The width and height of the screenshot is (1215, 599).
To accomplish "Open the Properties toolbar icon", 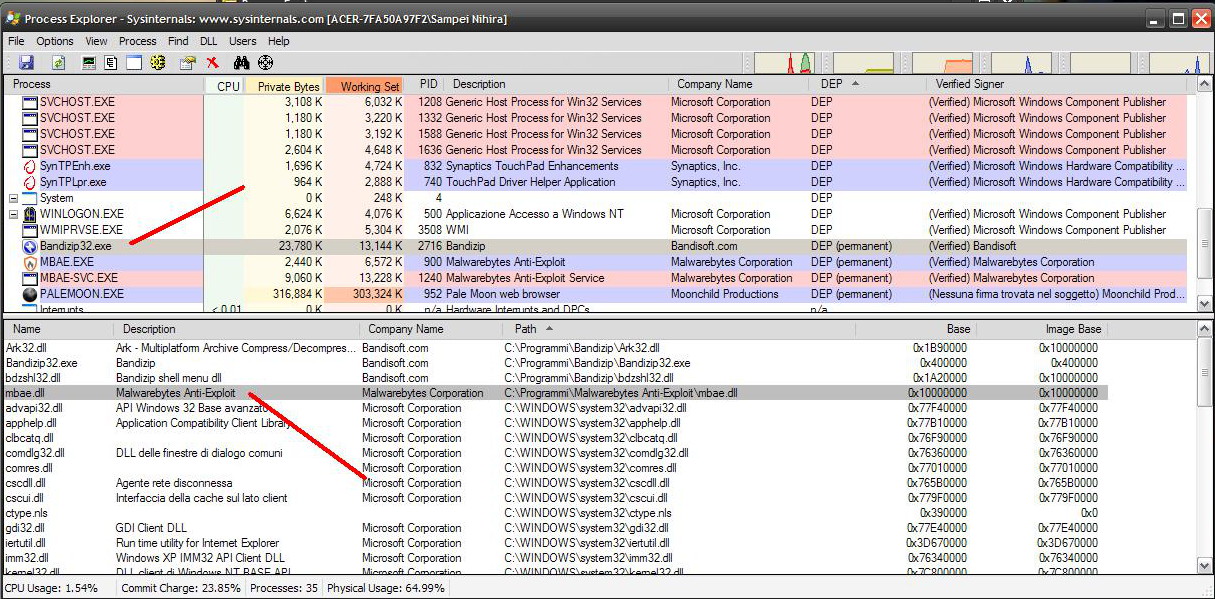I will (187, 63).
